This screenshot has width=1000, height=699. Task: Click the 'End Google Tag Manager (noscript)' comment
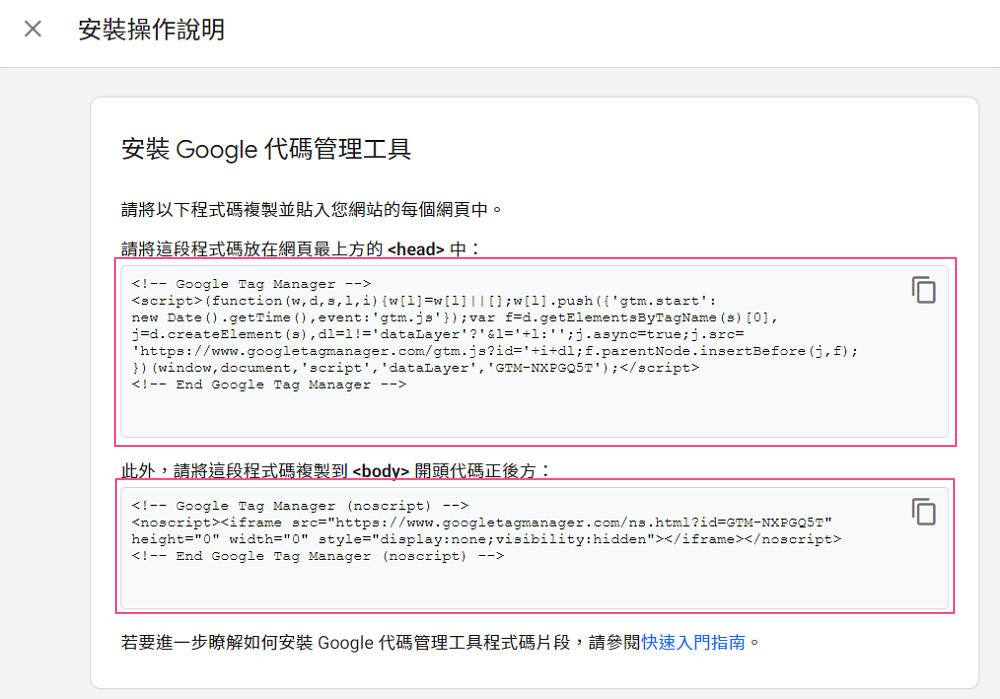318,556
